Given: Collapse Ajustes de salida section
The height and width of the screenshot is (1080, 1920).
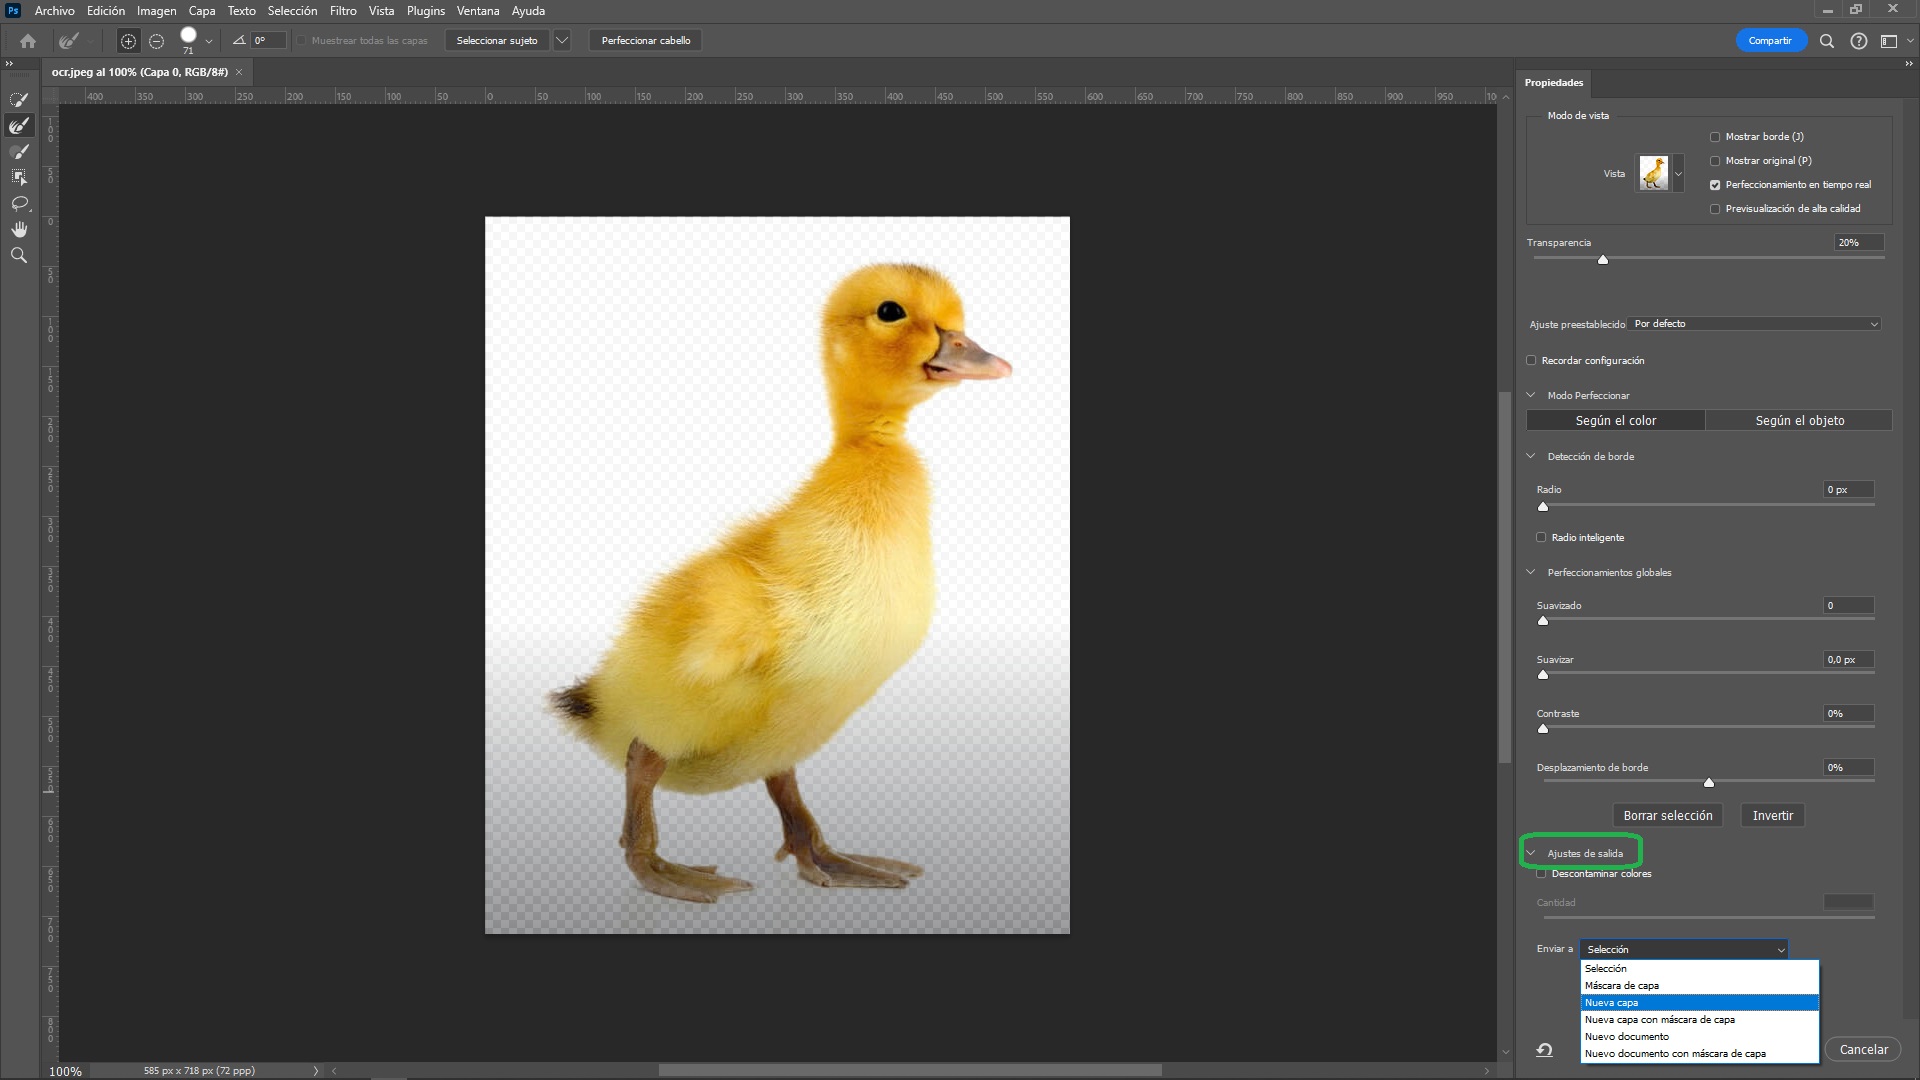Looking at the screenshot, I should (x=1531, y=853).
